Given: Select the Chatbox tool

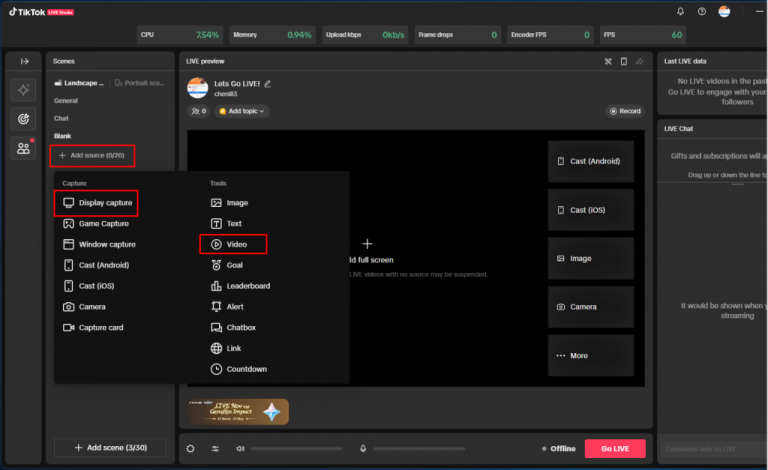Looking at the screenshot, I should (x=233, y=328).
